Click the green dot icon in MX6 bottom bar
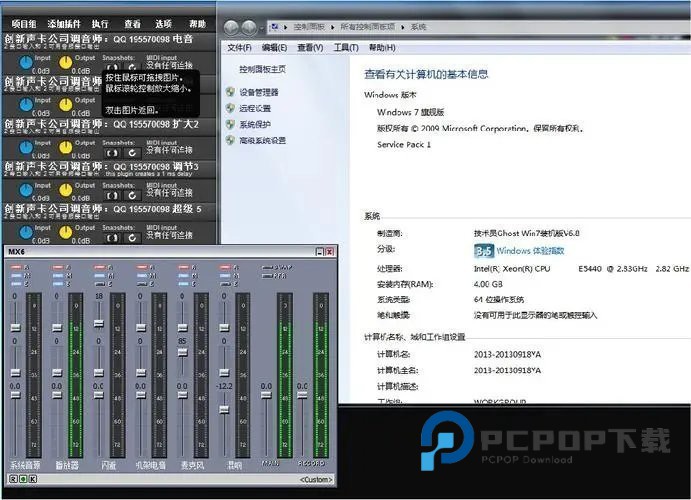This screenshot has height=500, width=691. 23,479
